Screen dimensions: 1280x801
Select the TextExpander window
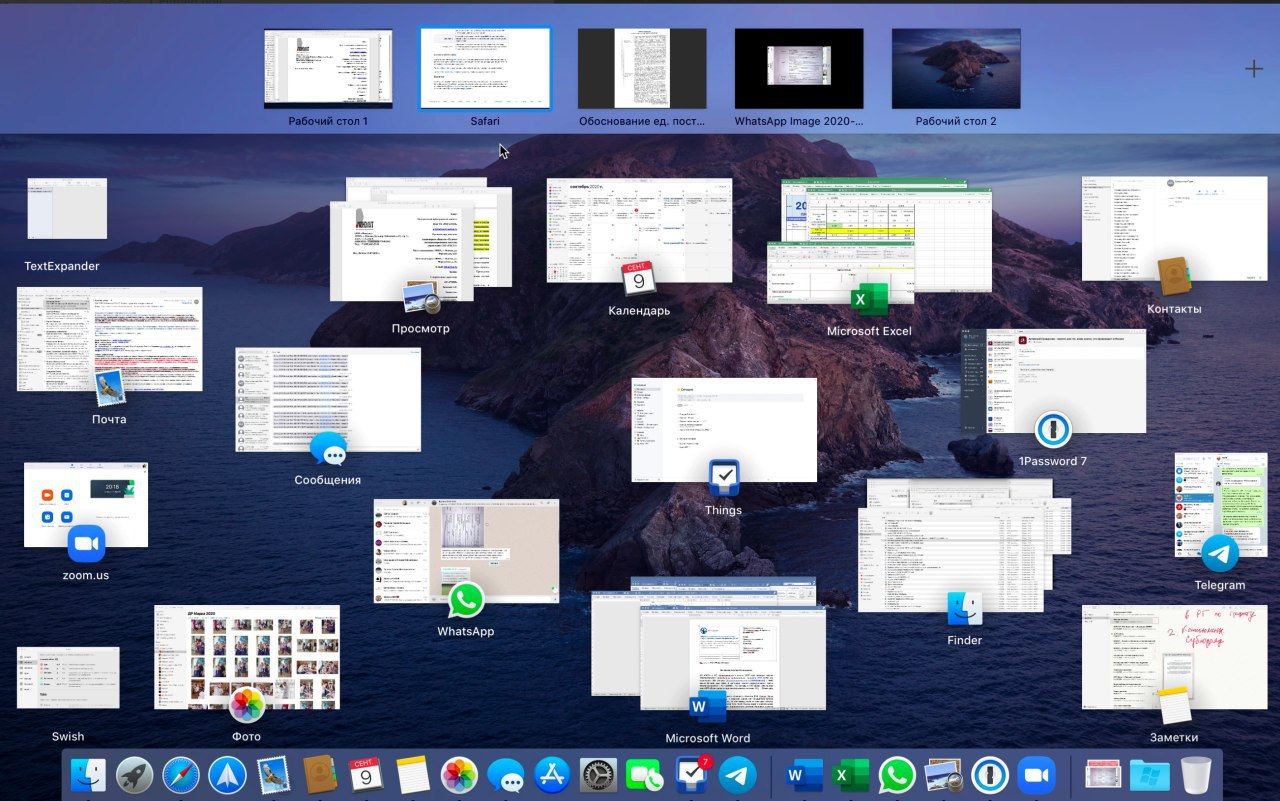tap(67, 208)
